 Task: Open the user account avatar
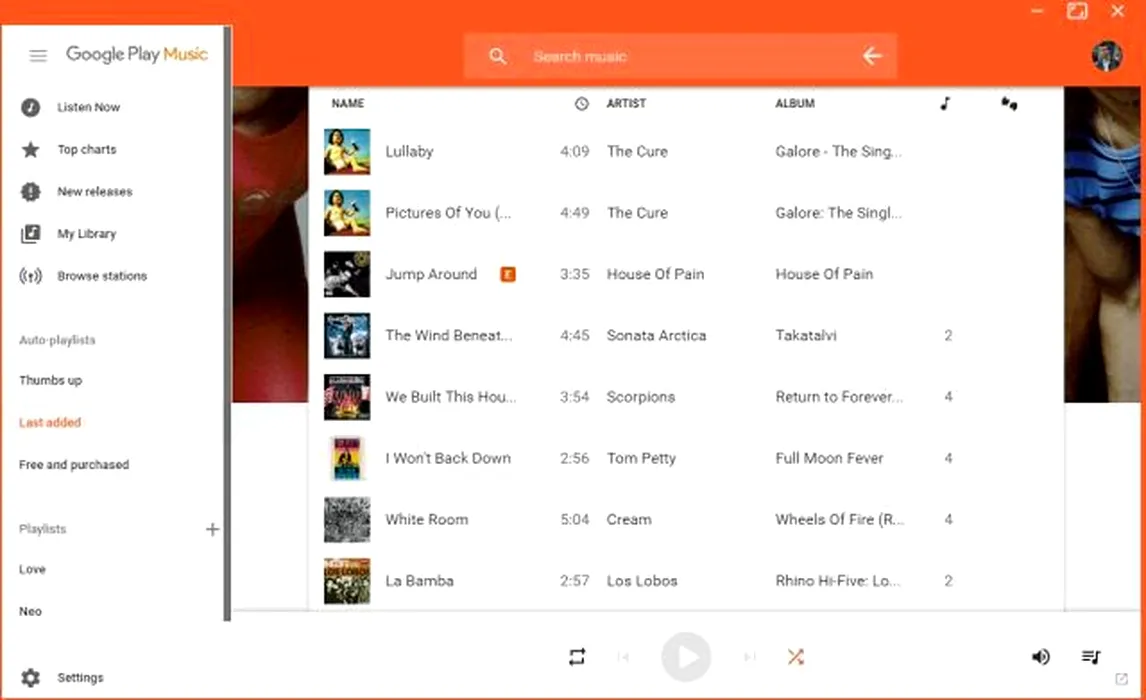point(1107,56)
